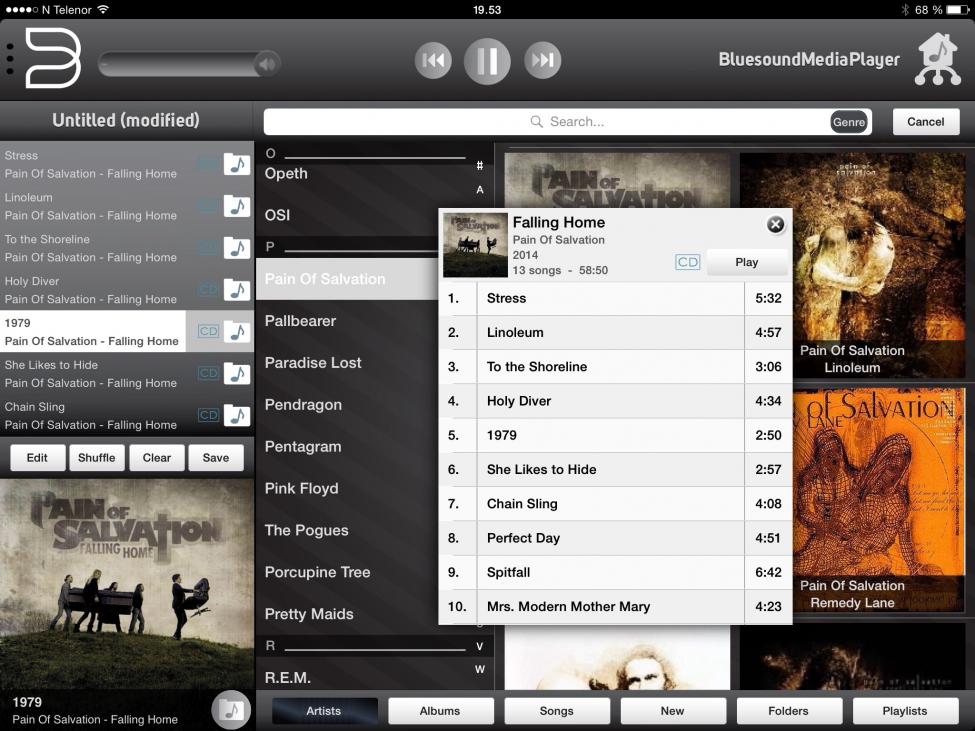The height and width of the screenshot is (731, 975).
Task: Skip to the previous track
Action: [x=433, y=60]
